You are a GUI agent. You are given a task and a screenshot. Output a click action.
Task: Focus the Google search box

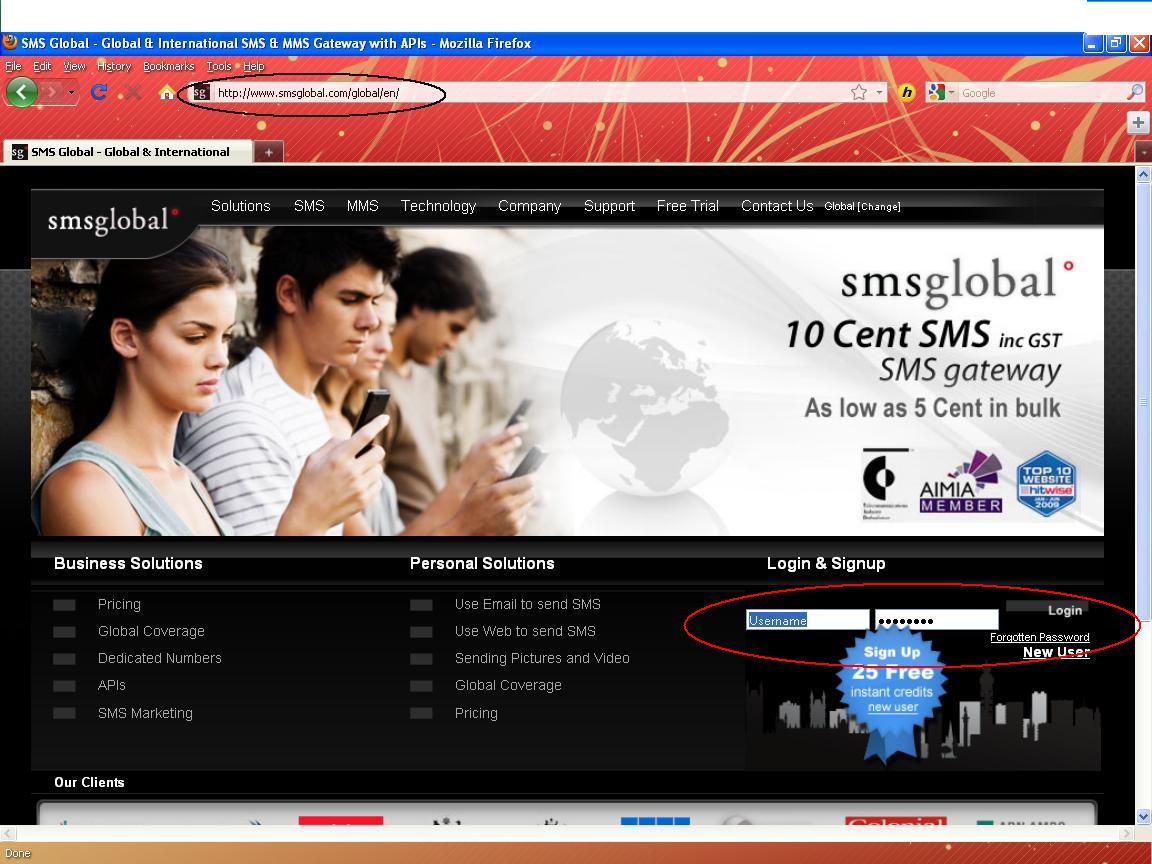1042,93
